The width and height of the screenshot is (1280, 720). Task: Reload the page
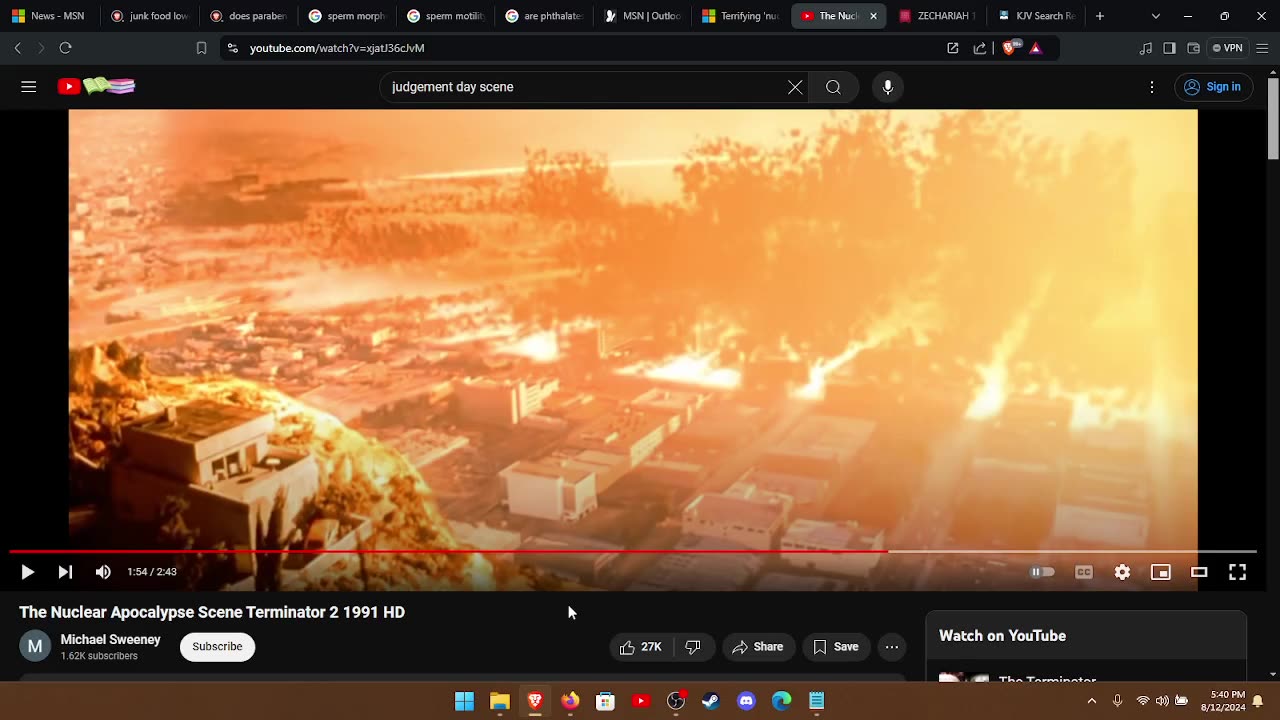pyautogui.click(x=65, y=48)
